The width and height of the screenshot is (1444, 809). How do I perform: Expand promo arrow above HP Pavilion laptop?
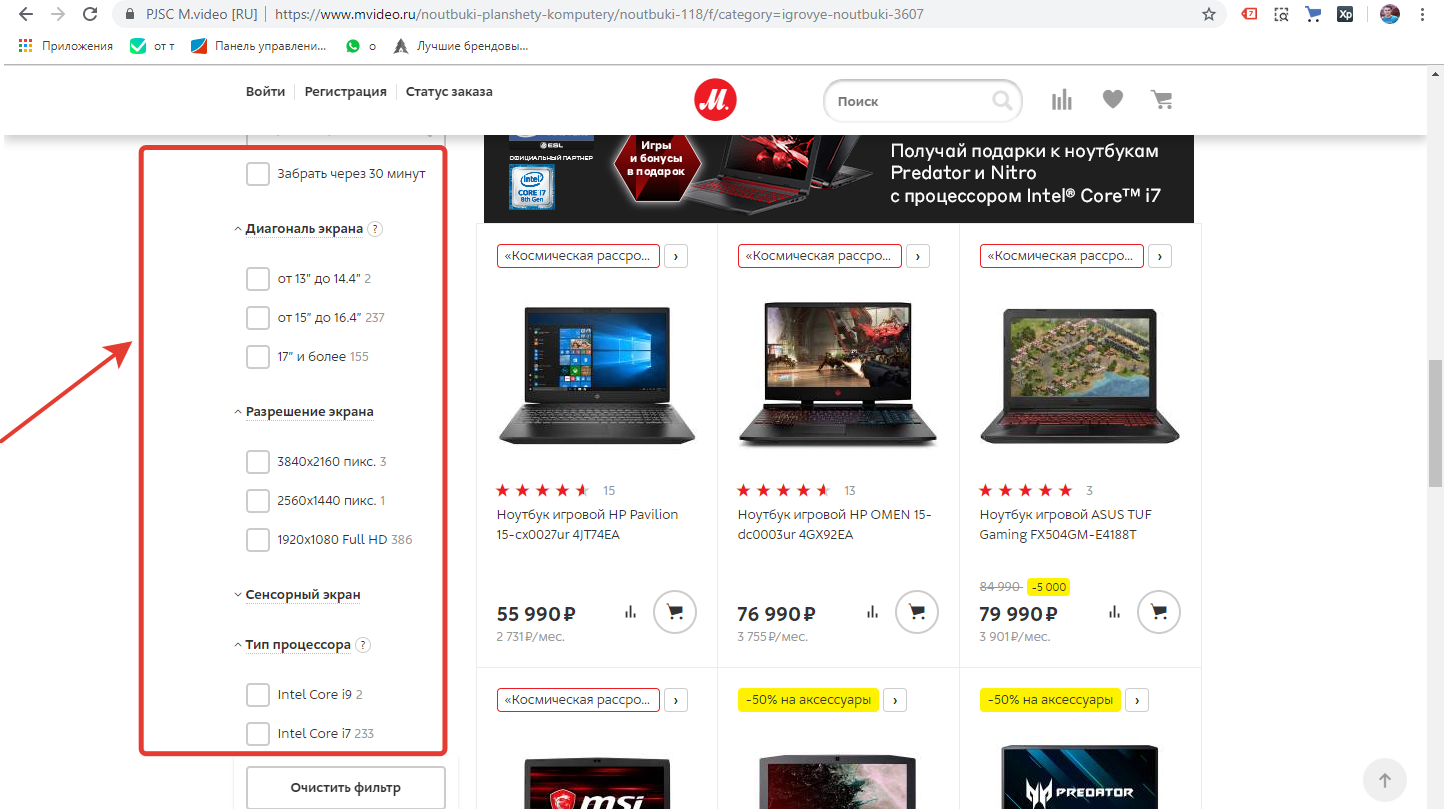point(676,256)
